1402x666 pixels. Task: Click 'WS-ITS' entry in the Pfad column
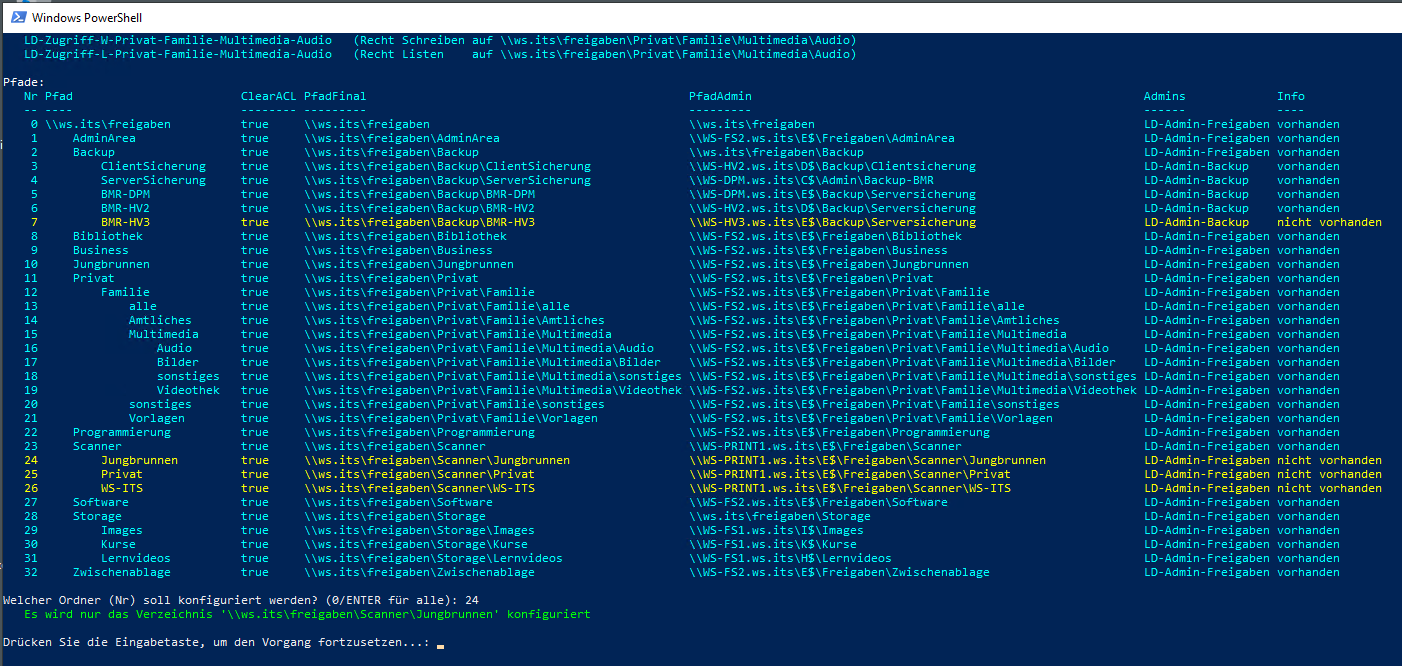(x=122, y=488)
